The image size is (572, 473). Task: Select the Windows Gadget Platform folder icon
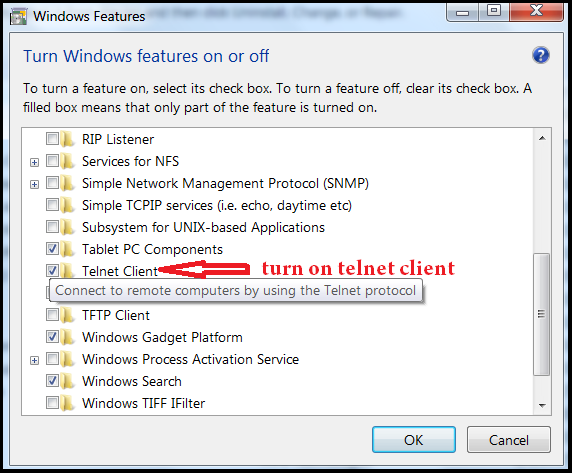pos(67,337)
